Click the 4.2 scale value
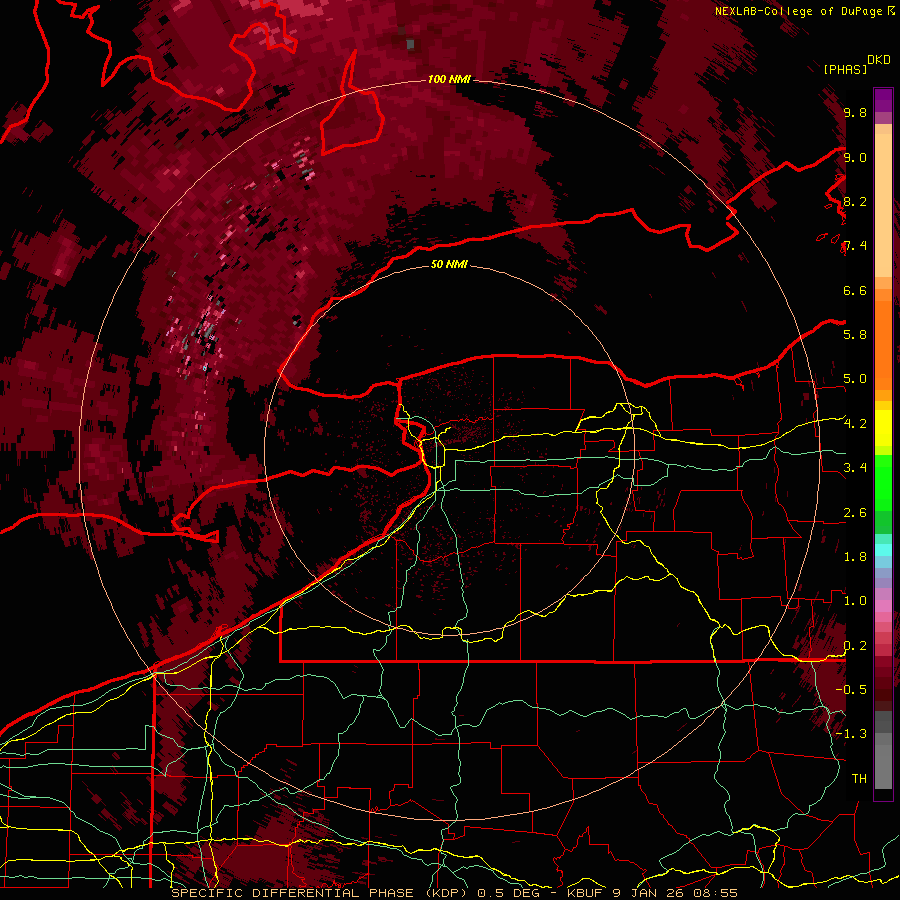This screenshot has height=900, width=900. coord(855,423)
